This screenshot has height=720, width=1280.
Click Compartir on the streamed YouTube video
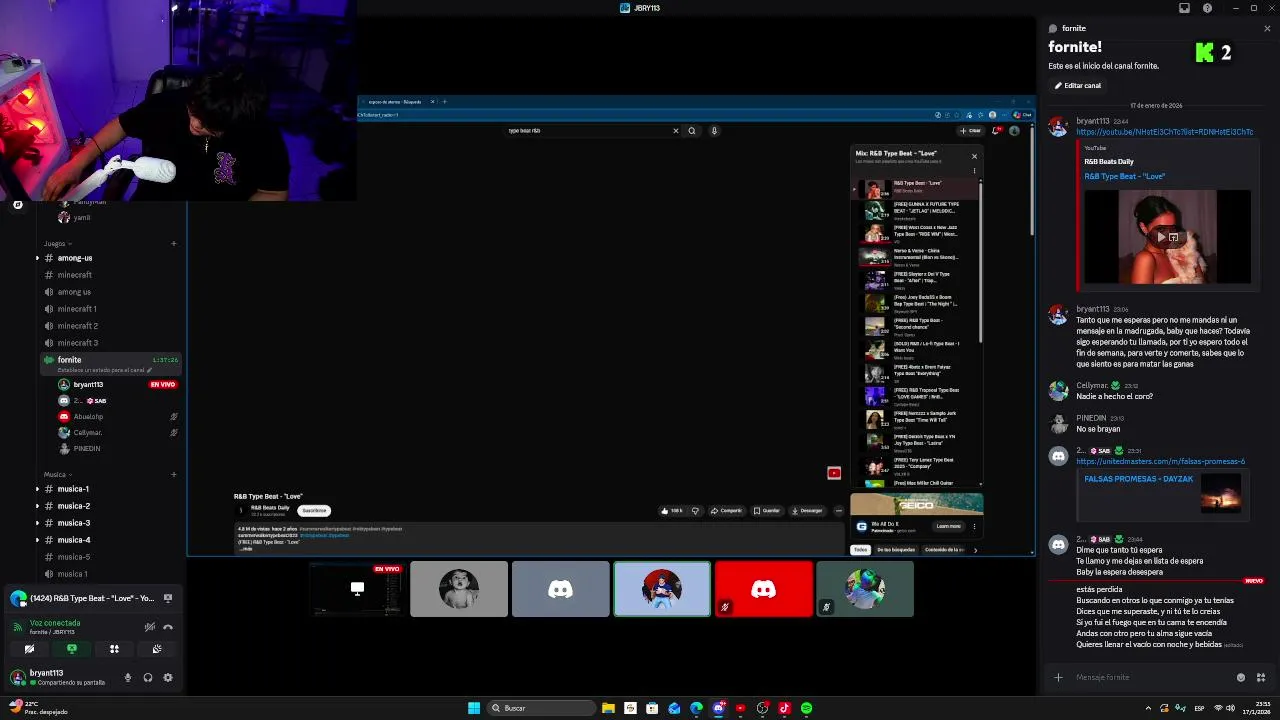click(x=726, y=510)
